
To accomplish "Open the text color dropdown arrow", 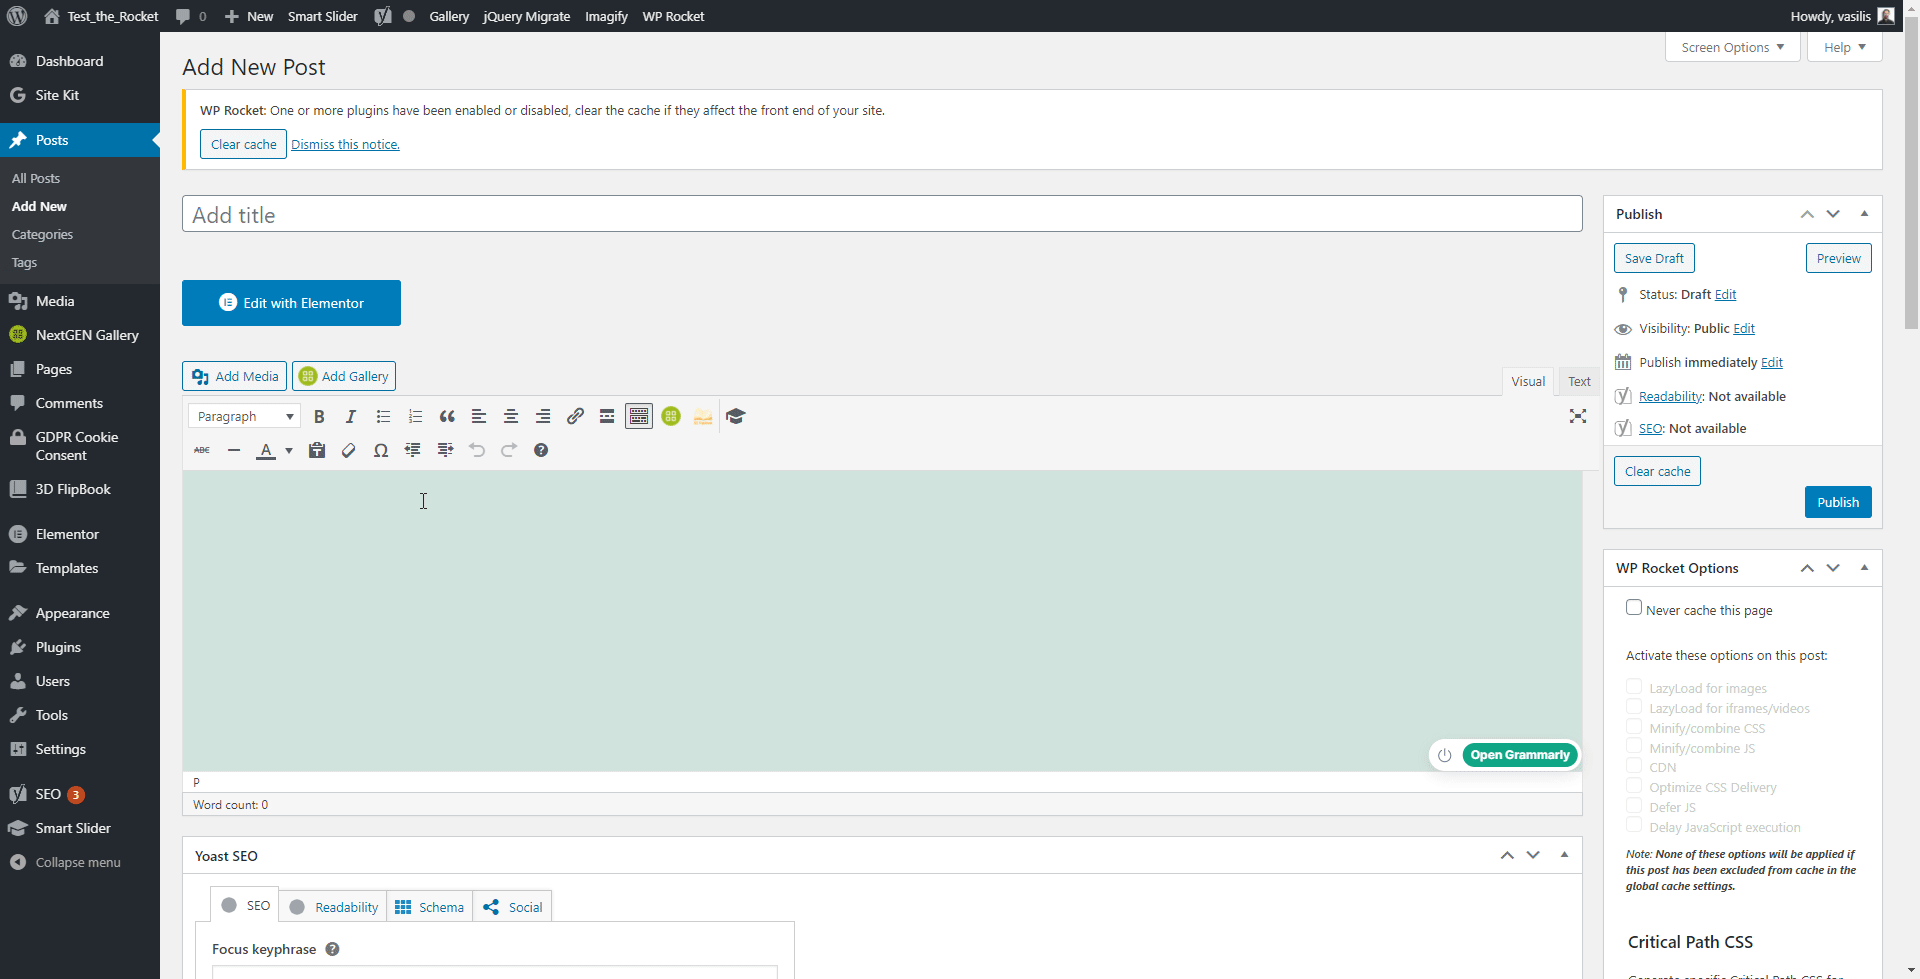I will pos(289,451).
